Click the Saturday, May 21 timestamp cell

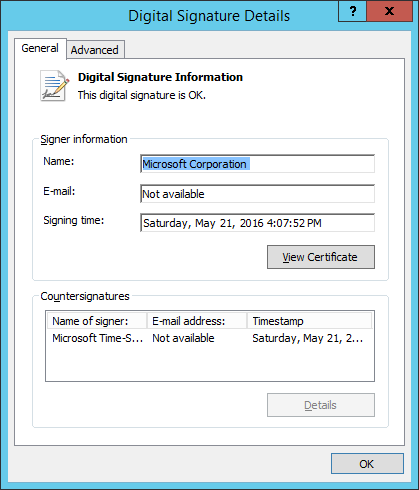click(x=307, y=338)
